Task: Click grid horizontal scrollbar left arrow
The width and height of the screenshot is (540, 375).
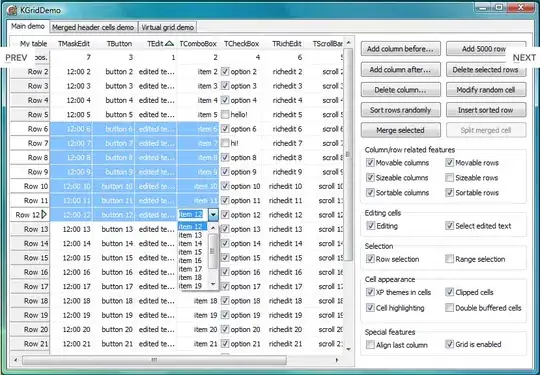Action: 15,360
